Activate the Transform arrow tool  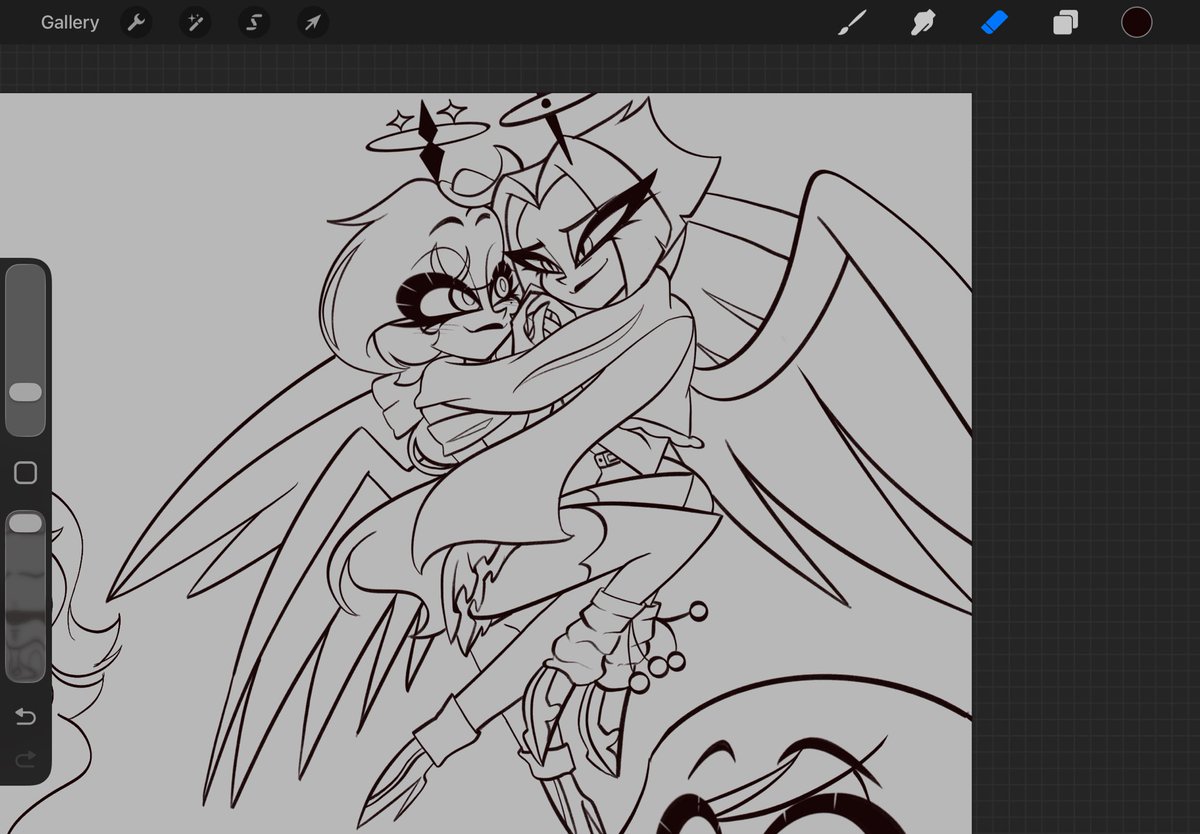313,23
